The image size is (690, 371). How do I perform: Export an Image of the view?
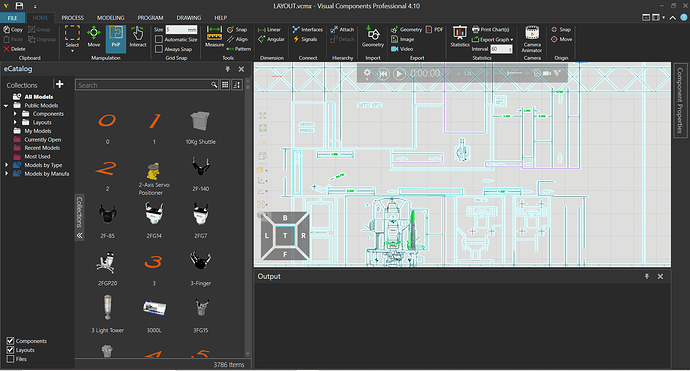click(402, 39)
